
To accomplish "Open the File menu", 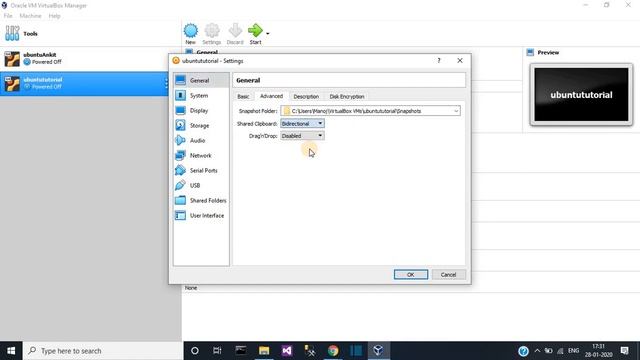I will pos(8,16).
